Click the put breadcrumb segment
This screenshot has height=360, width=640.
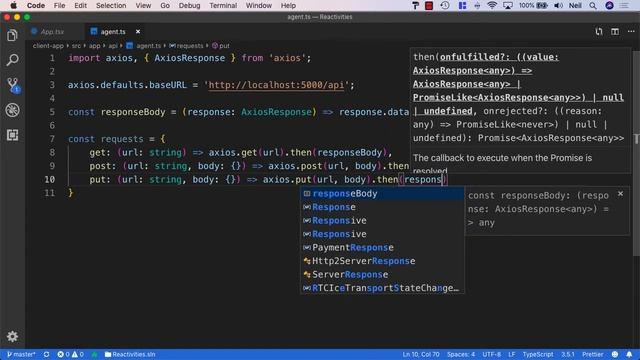pyautogui.click(x=221, y=46)
